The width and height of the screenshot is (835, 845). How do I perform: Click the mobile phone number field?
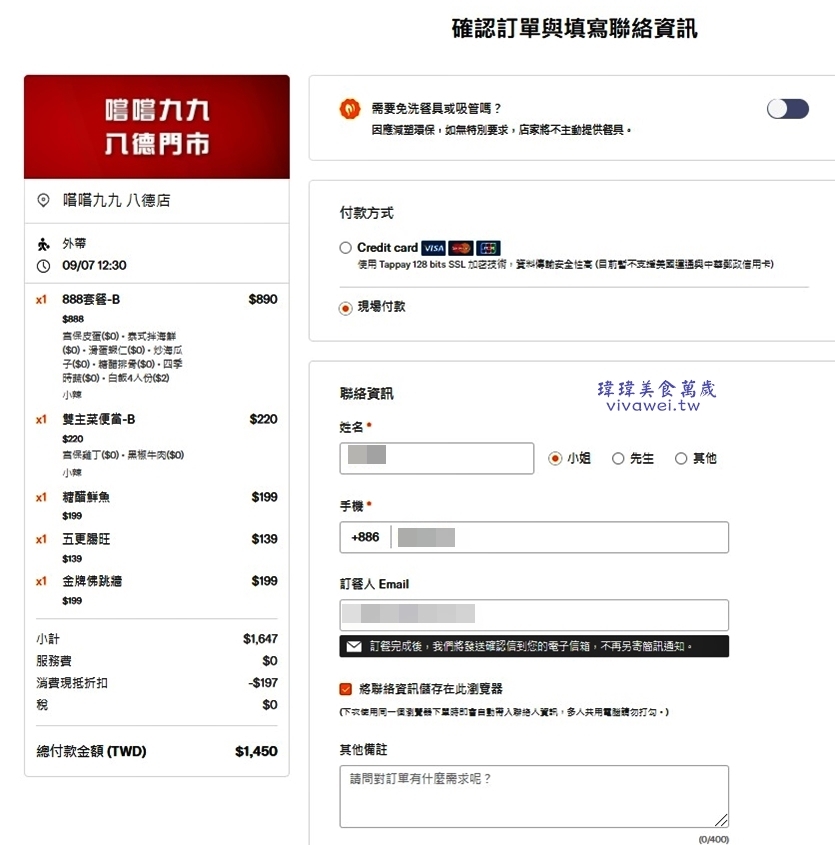(558, 537)
